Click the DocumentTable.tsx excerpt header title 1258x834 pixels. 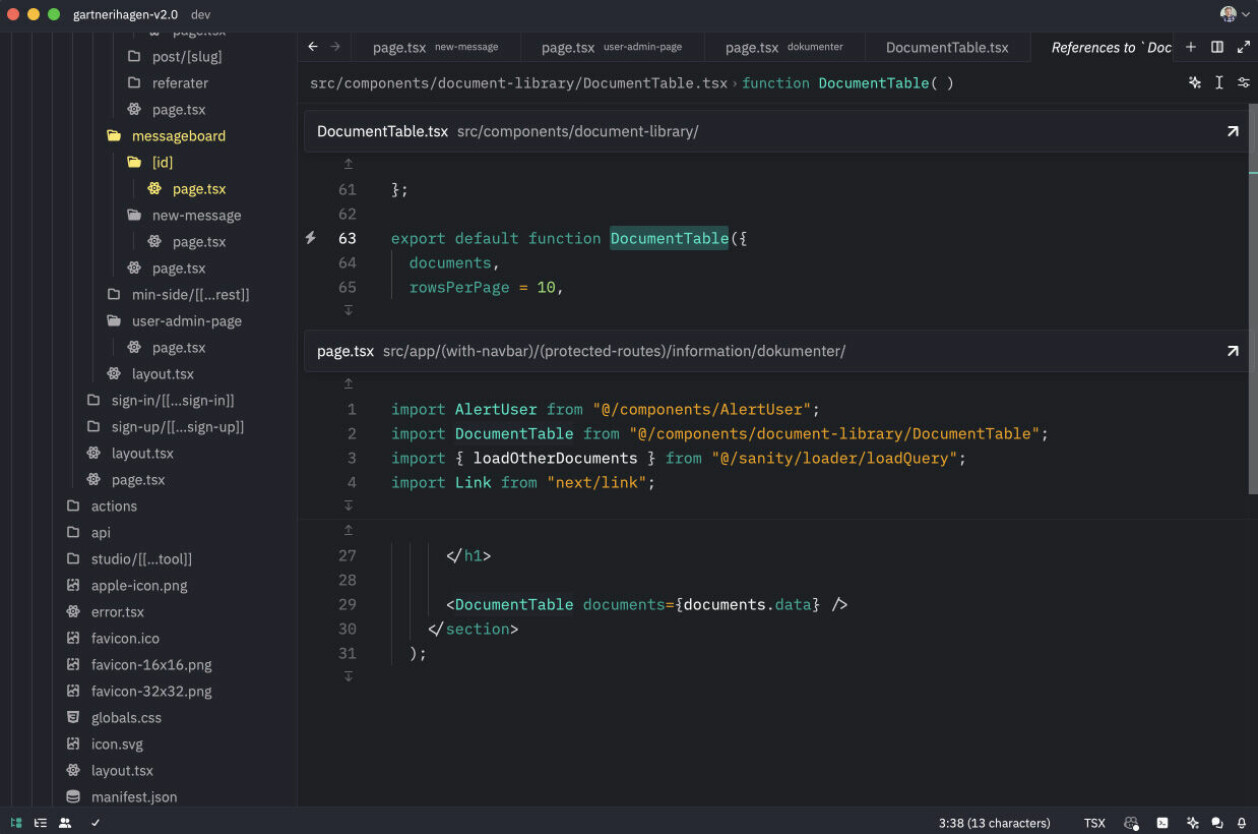pos(382,131)
